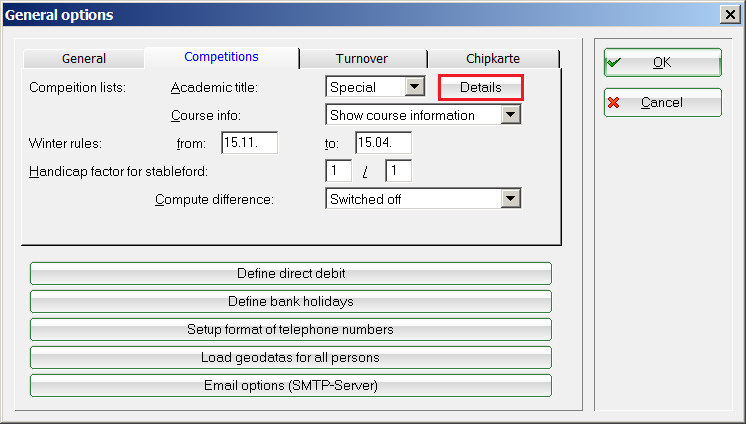
Task: Click the Winter rules from date field
Action: [249, 143]
